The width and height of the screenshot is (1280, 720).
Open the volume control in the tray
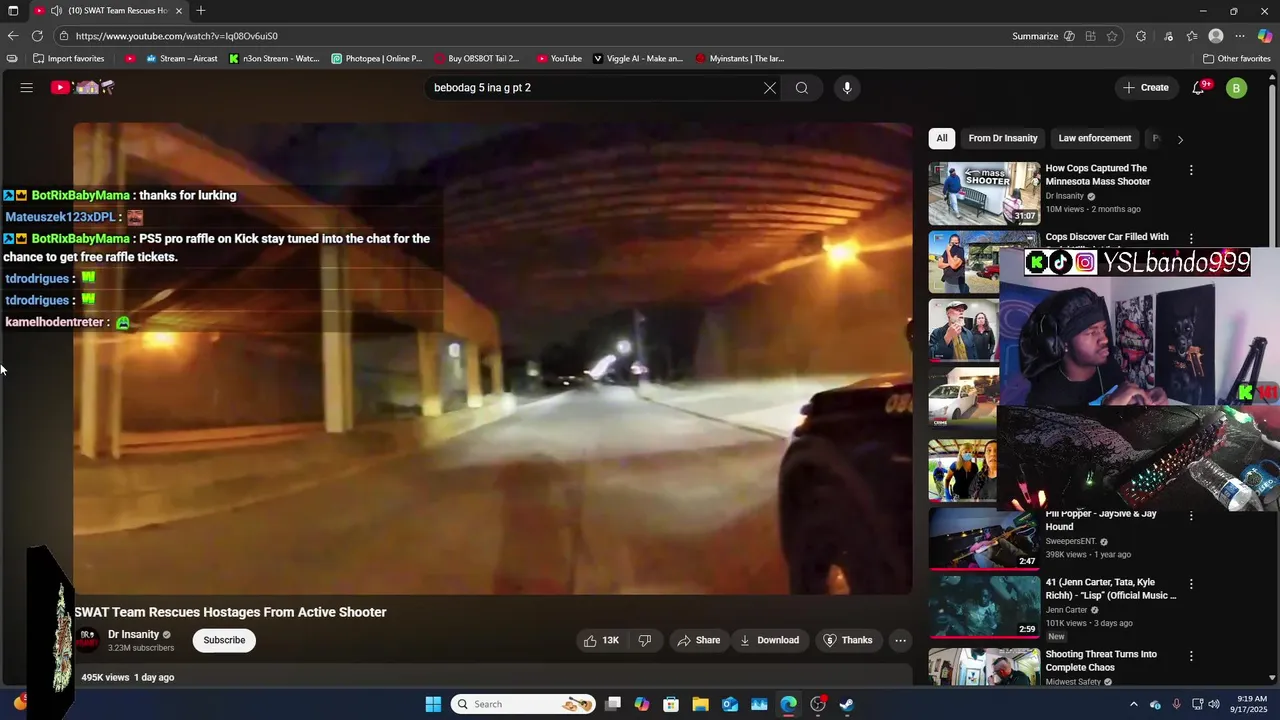(1214, 704)
